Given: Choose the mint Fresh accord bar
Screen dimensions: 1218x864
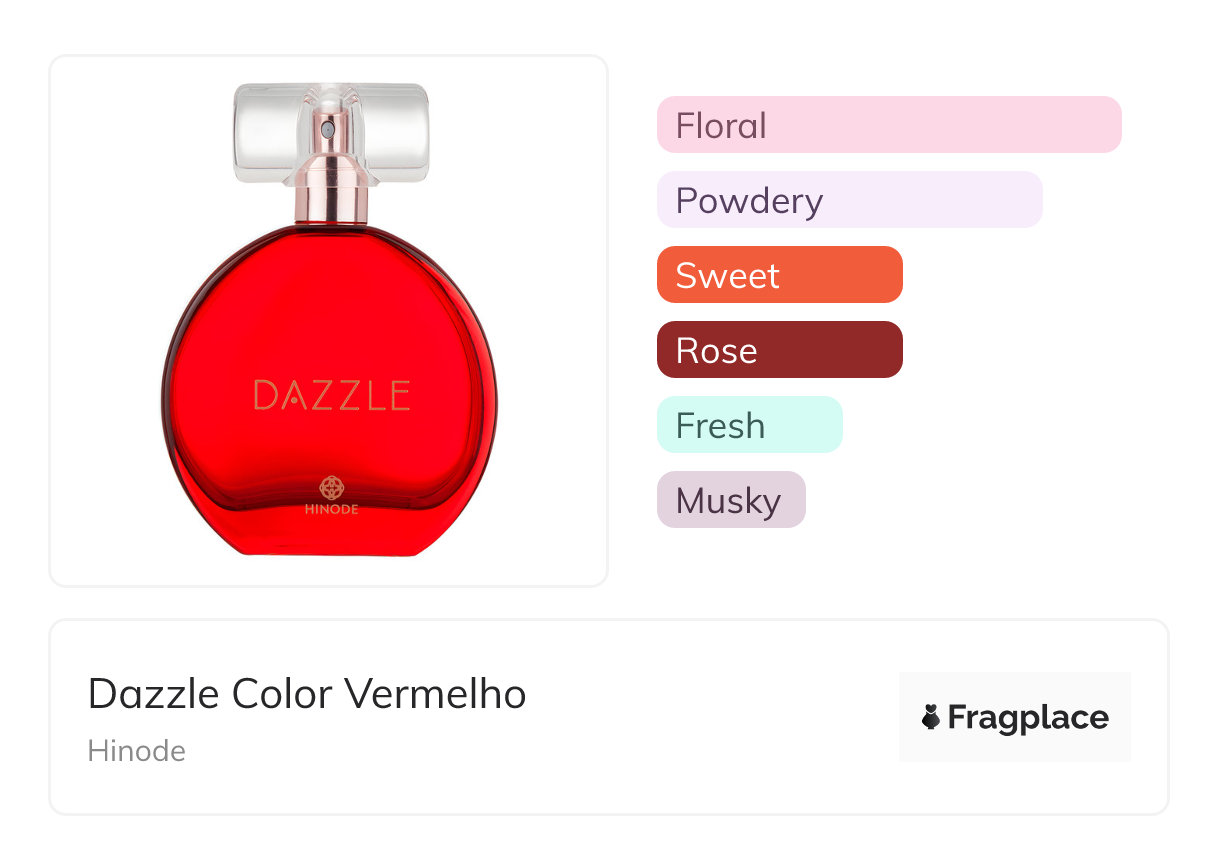Looking at the screenshot, I should coord(749,425).
